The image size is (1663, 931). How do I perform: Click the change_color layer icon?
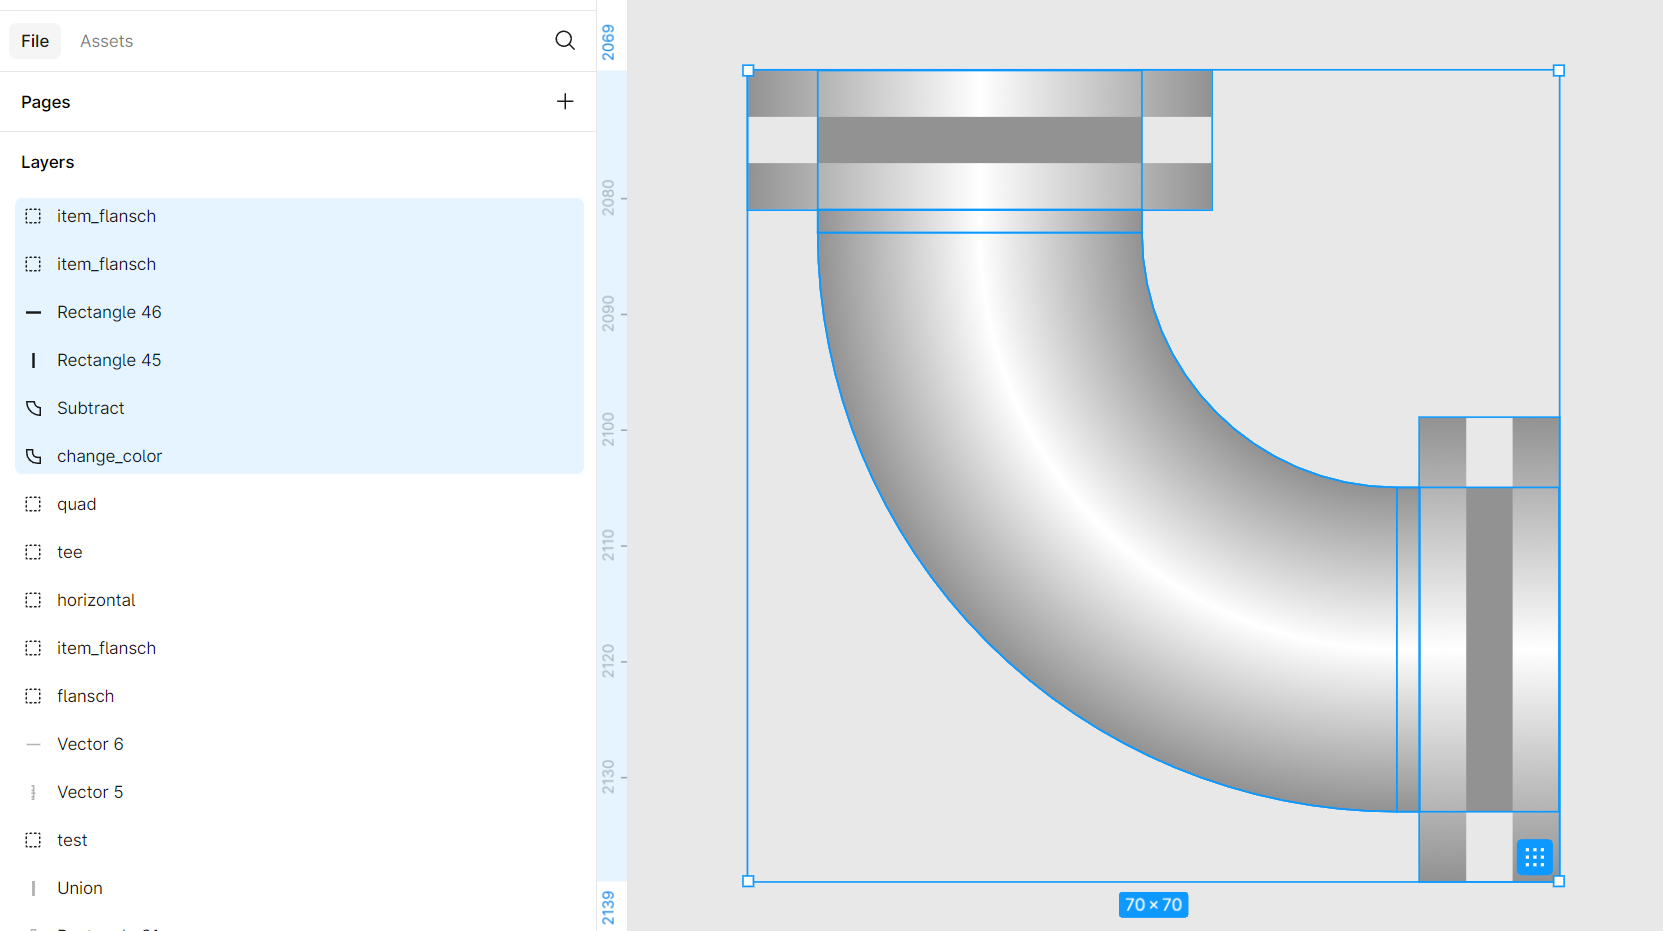pos(34,456)
